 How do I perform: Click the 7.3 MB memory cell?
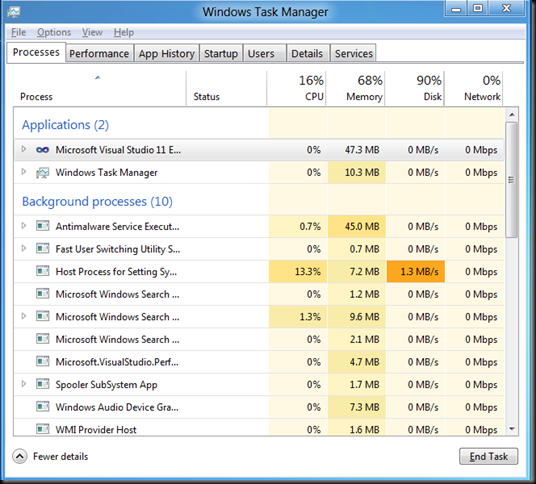click(x=357, y=407)
